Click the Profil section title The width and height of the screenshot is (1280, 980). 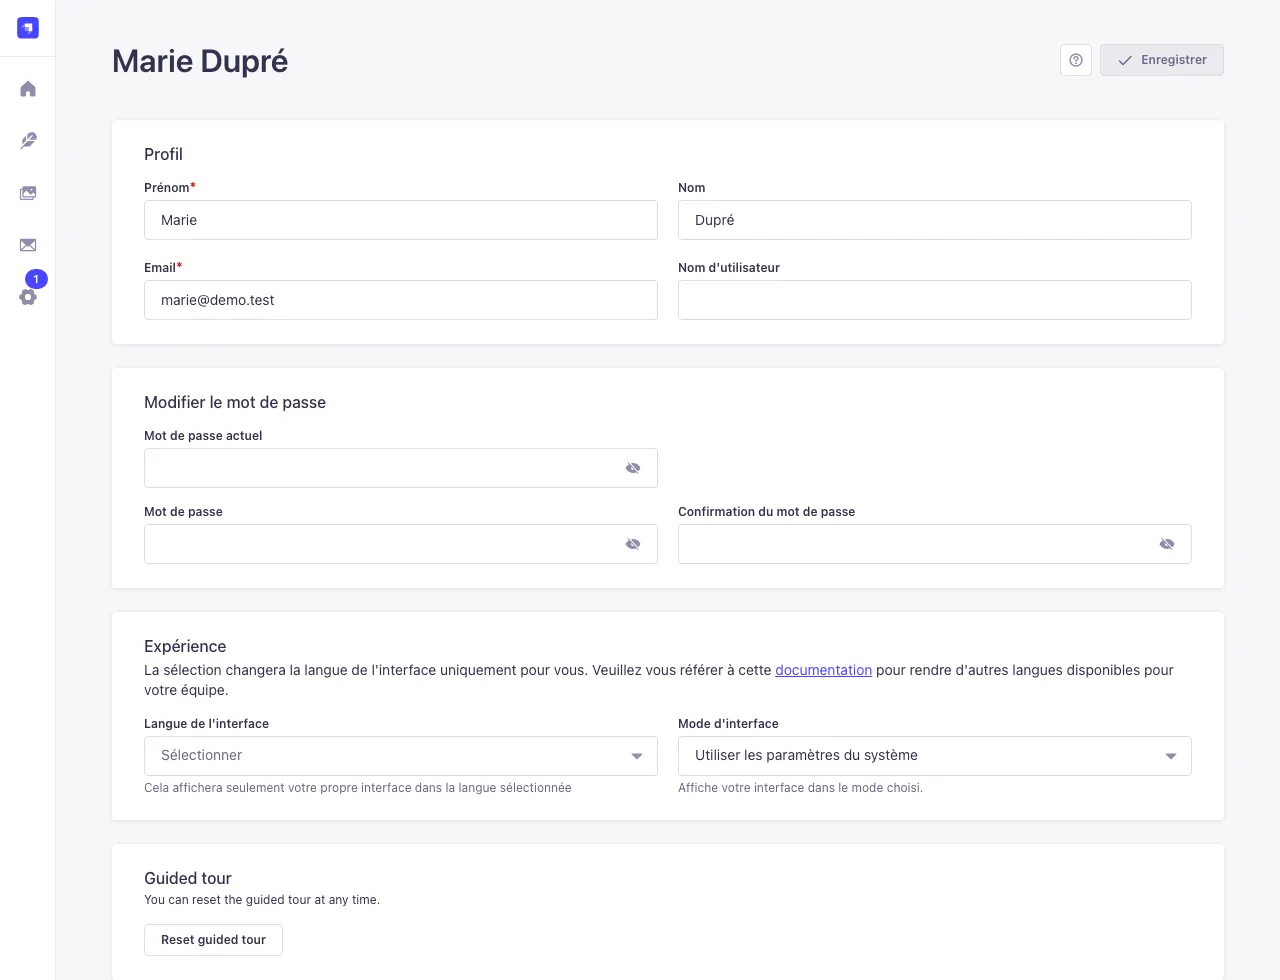[163, 154]
